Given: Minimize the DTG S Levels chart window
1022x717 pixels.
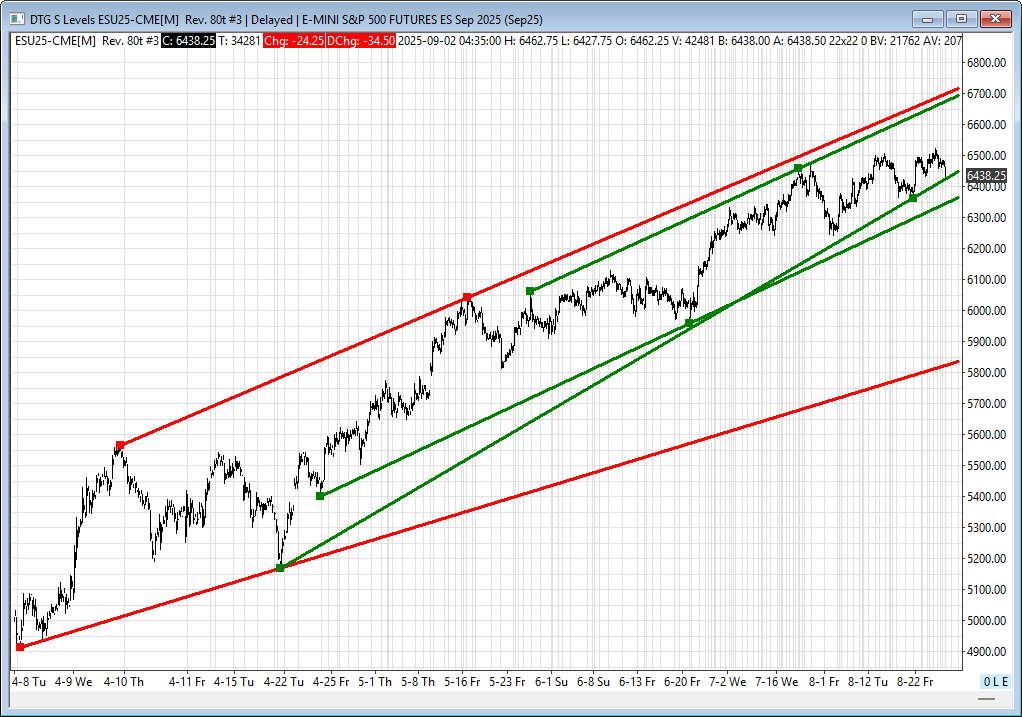Looking at the screenshot, I should click(x=927, y=19).
